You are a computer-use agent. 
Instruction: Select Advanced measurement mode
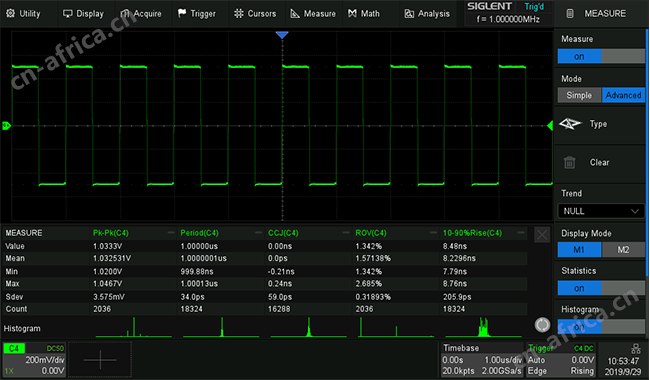(623, 95)
